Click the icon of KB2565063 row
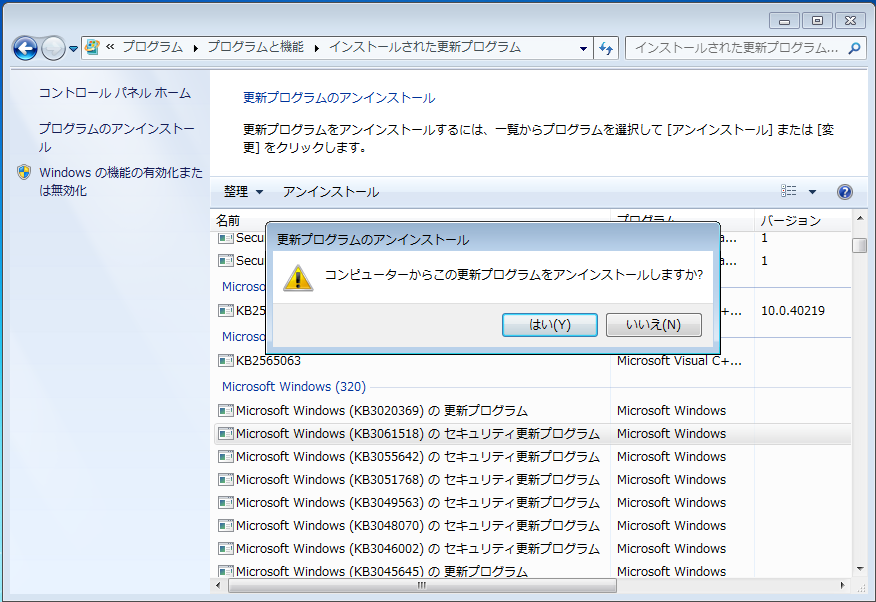This screenshot has width=876, height=602. pyautogui.click(x=226, y=361)
